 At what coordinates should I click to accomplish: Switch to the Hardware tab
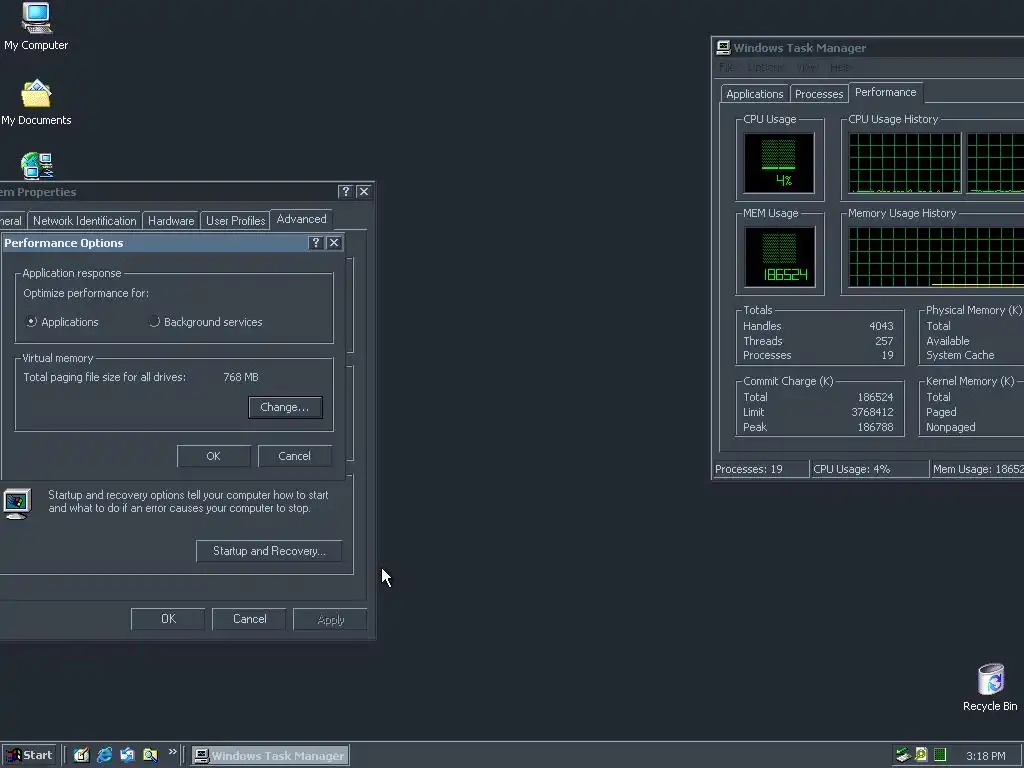coord(171,221)
